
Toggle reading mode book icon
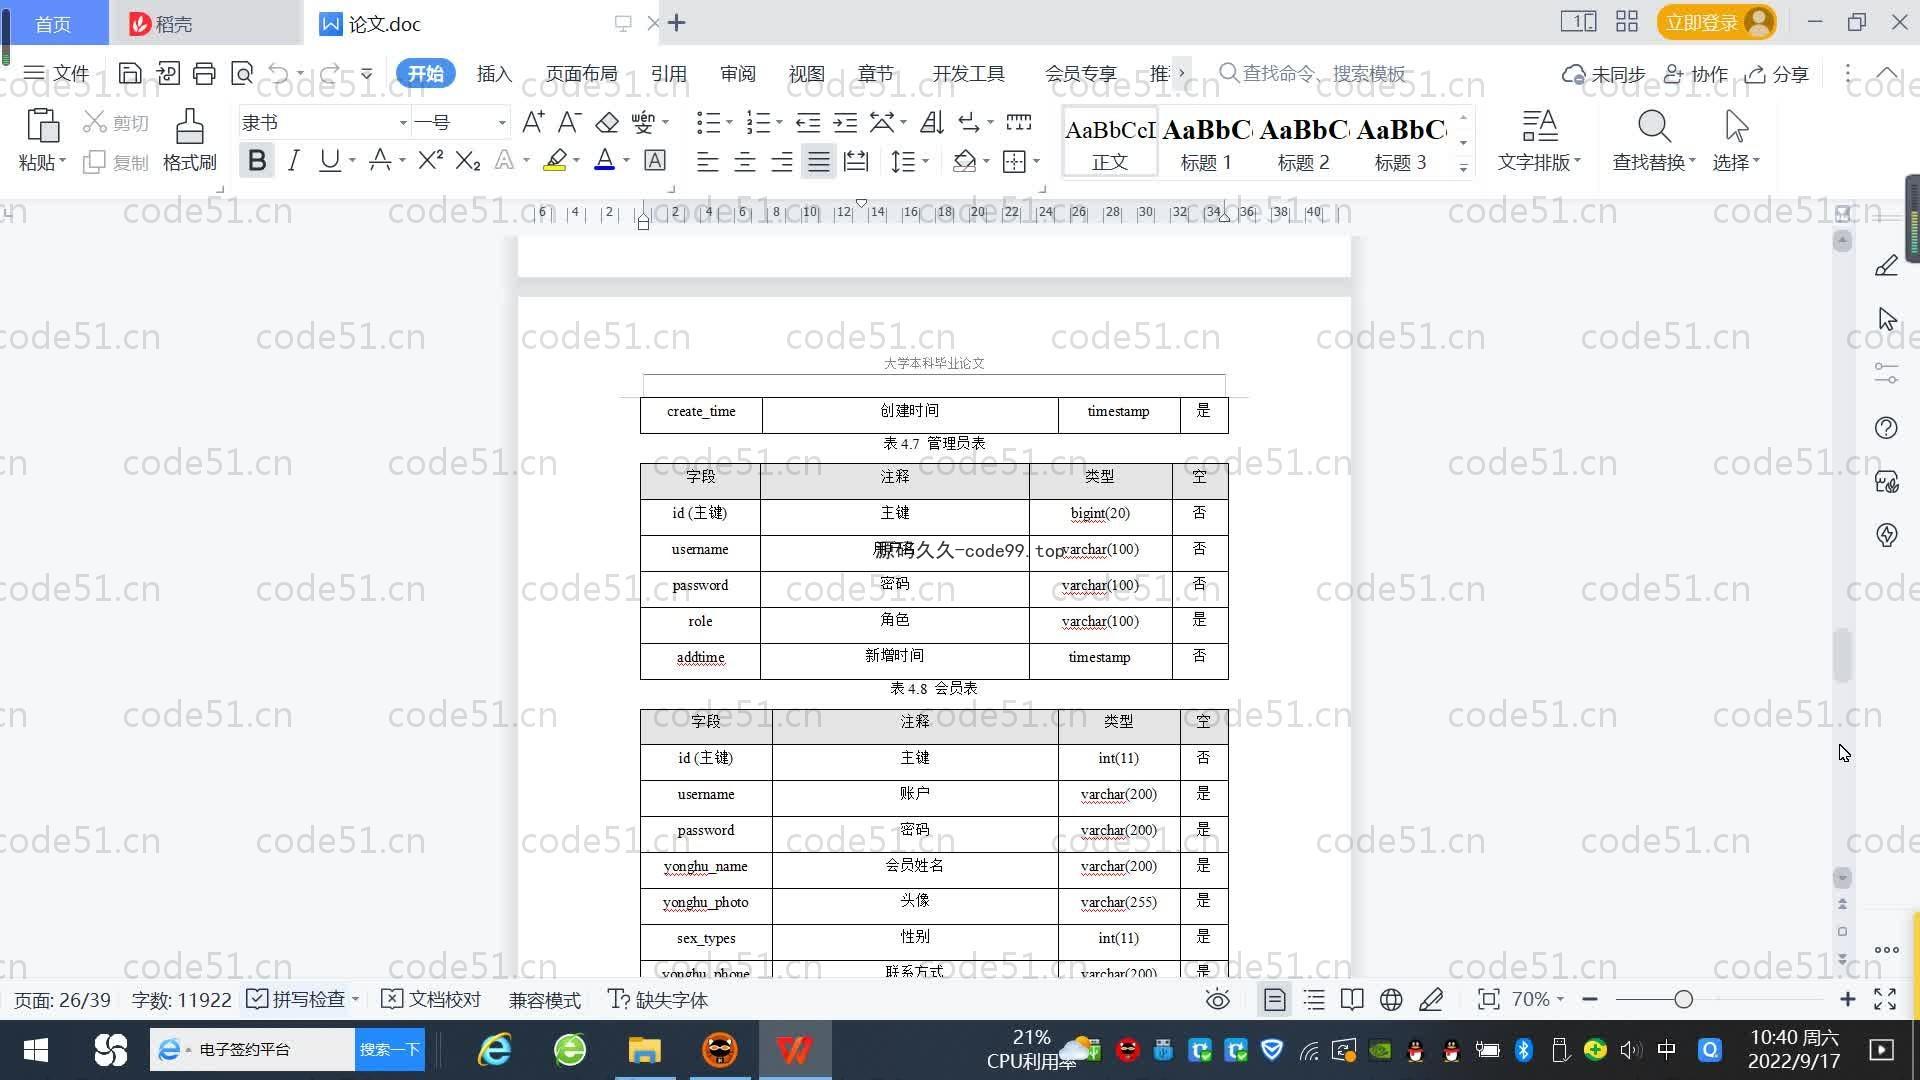(1352, 1000)
